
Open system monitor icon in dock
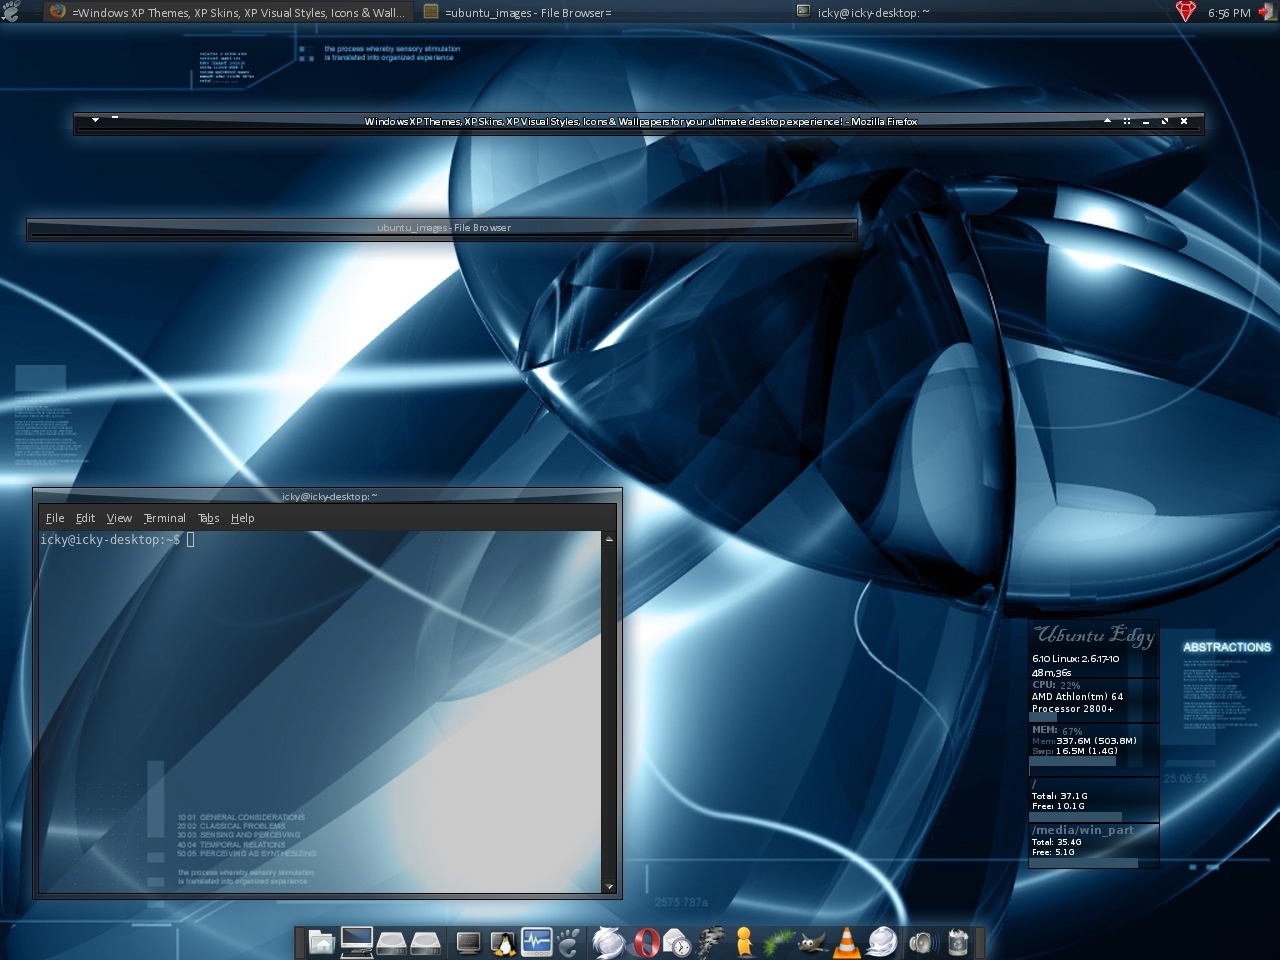(536, 942)
